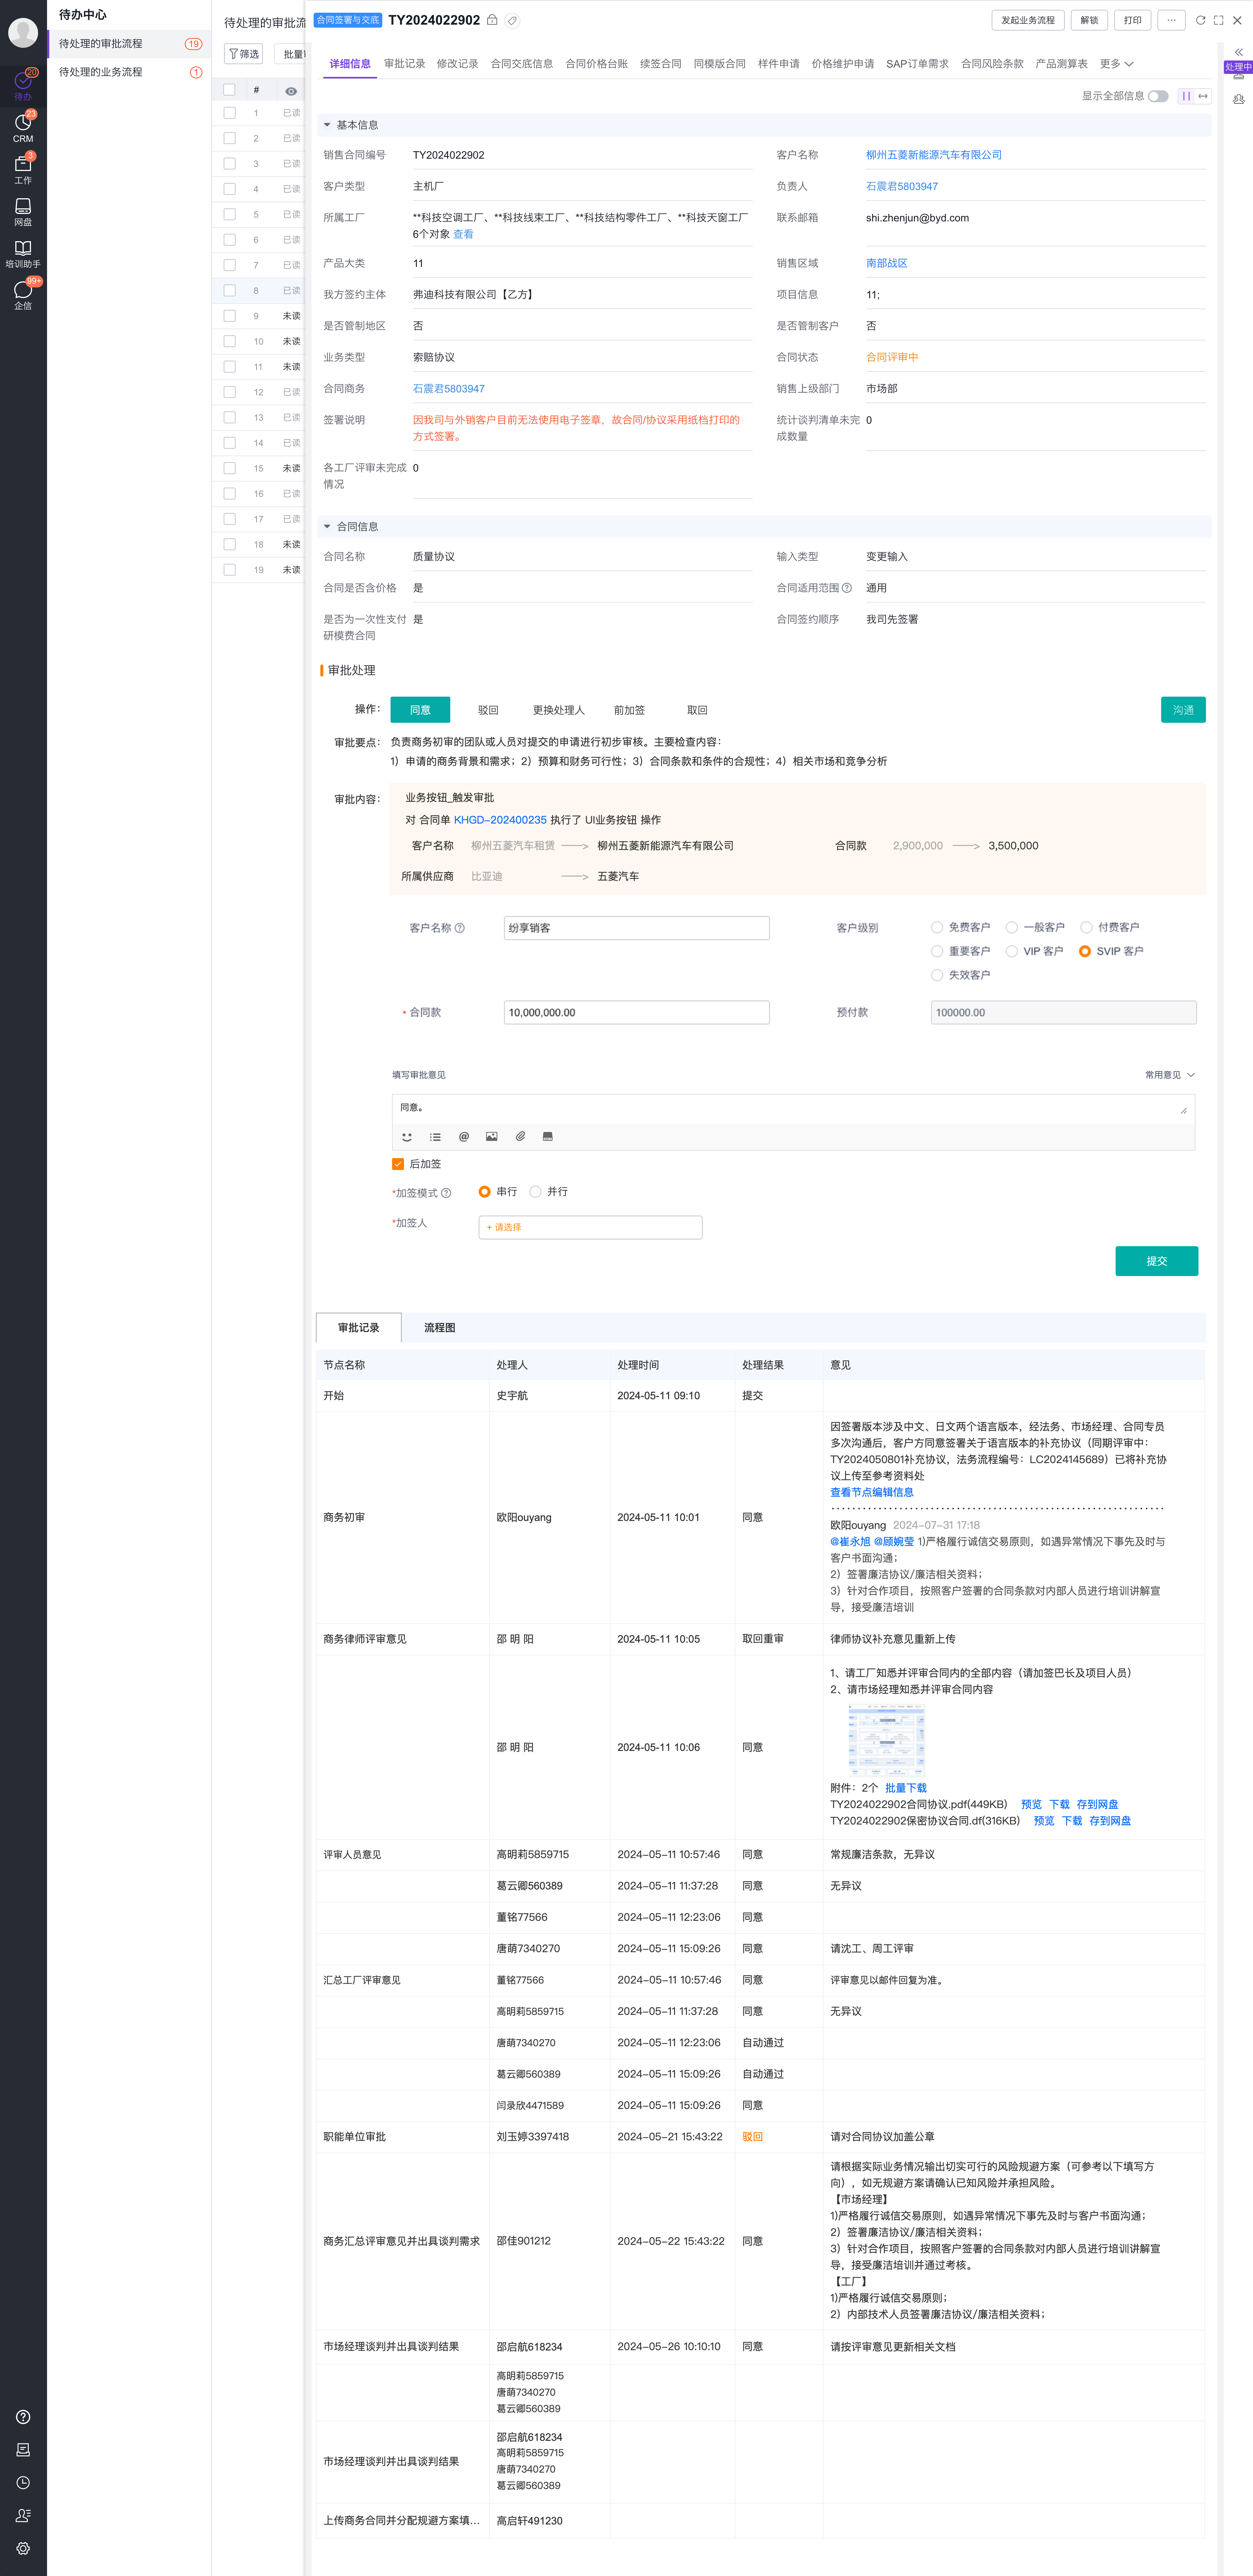This screenshot has width=1253, height=2576.
Task: Open the 培训助手 training assistant icon
Action: click(23, 254)
